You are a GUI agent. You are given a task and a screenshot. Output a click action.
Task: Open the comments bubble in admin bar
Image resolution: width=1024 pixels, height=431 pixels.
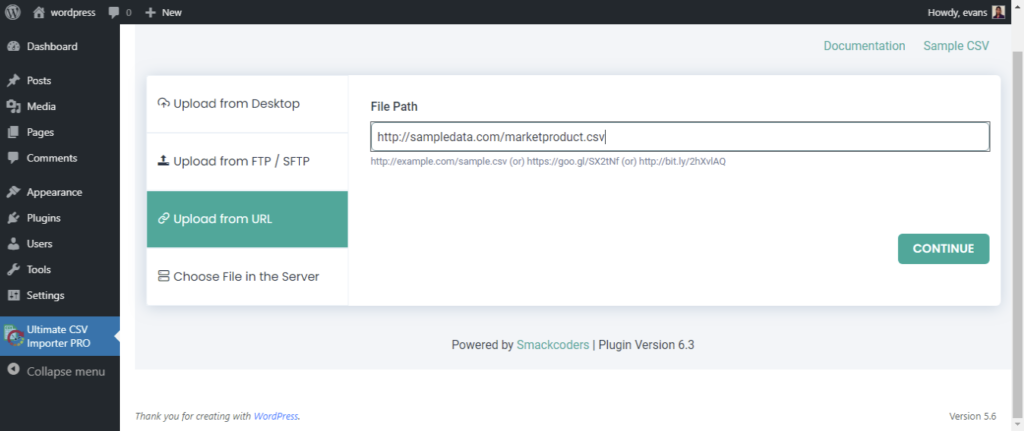pyautogui.click(x=120, y=12)
